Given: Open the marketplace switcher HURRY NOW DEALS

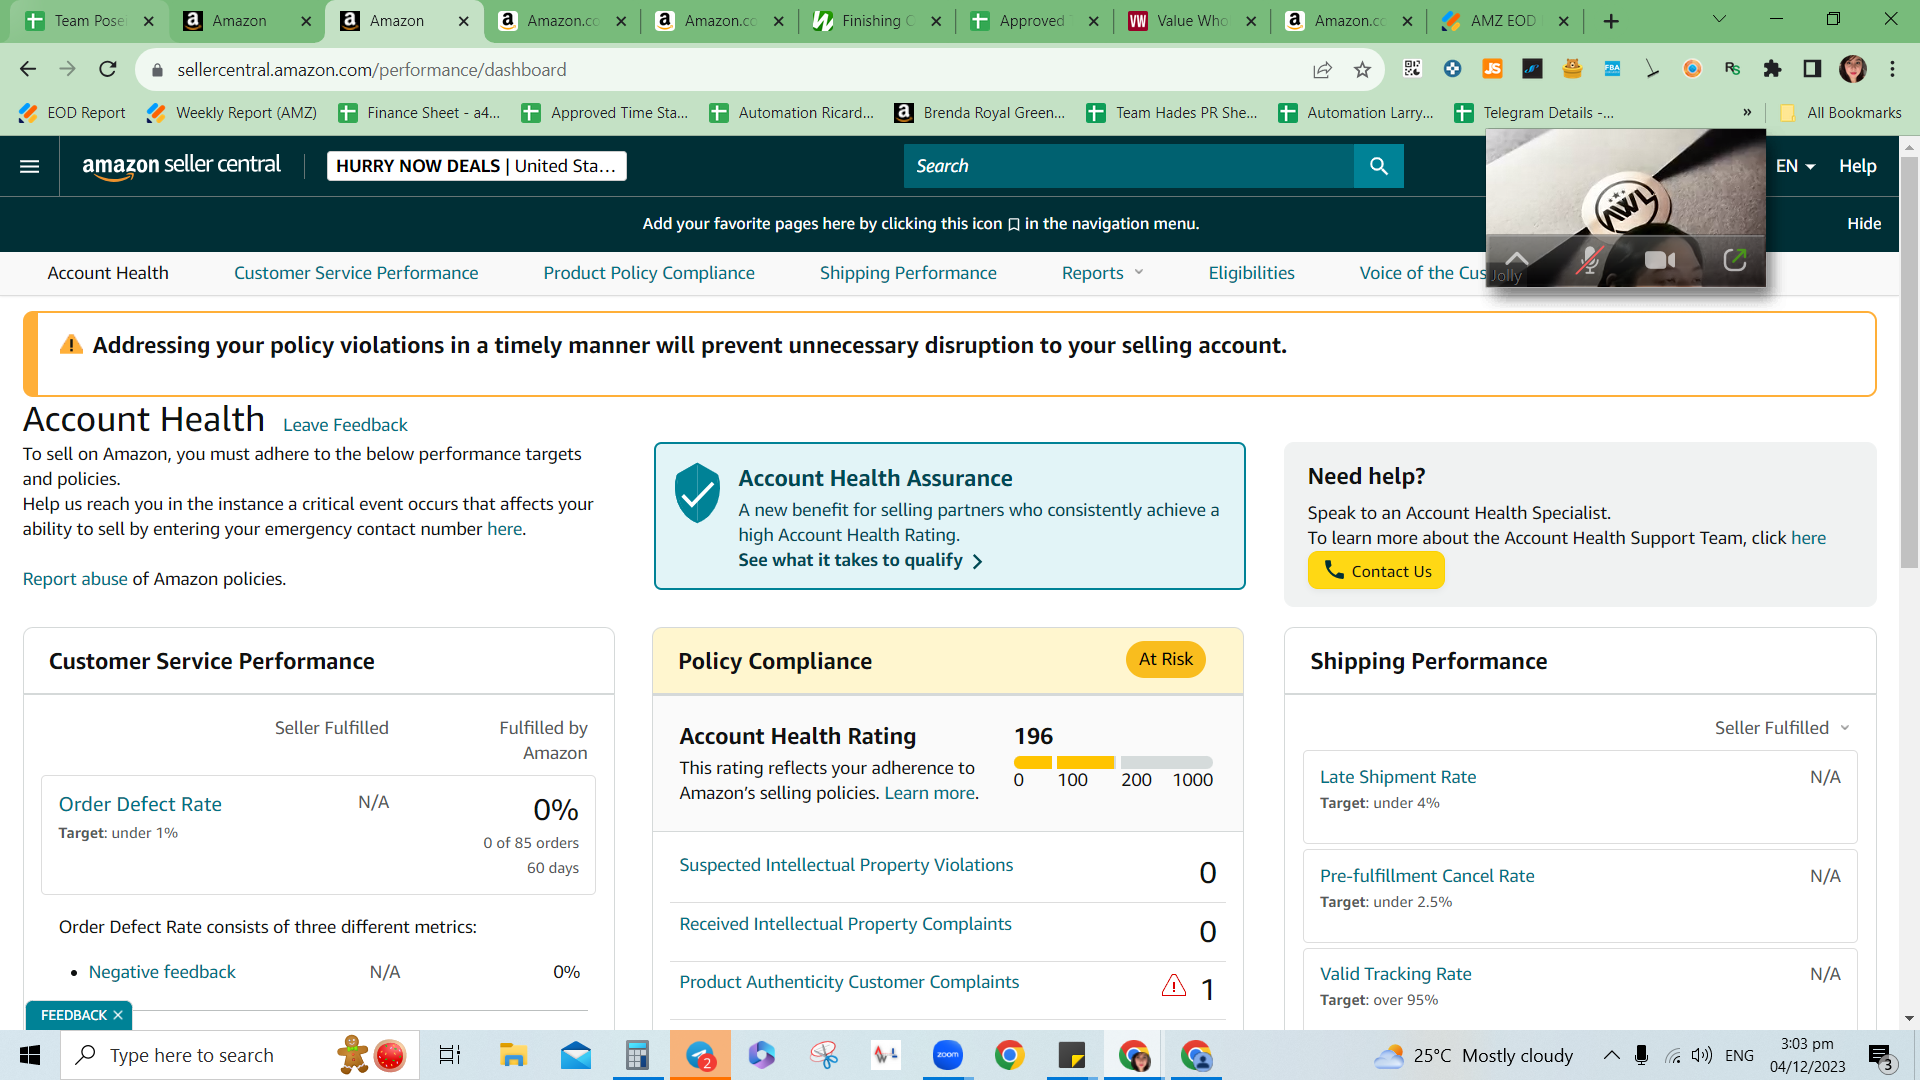Looking at the screenshot, I should [x=476, y=166].
